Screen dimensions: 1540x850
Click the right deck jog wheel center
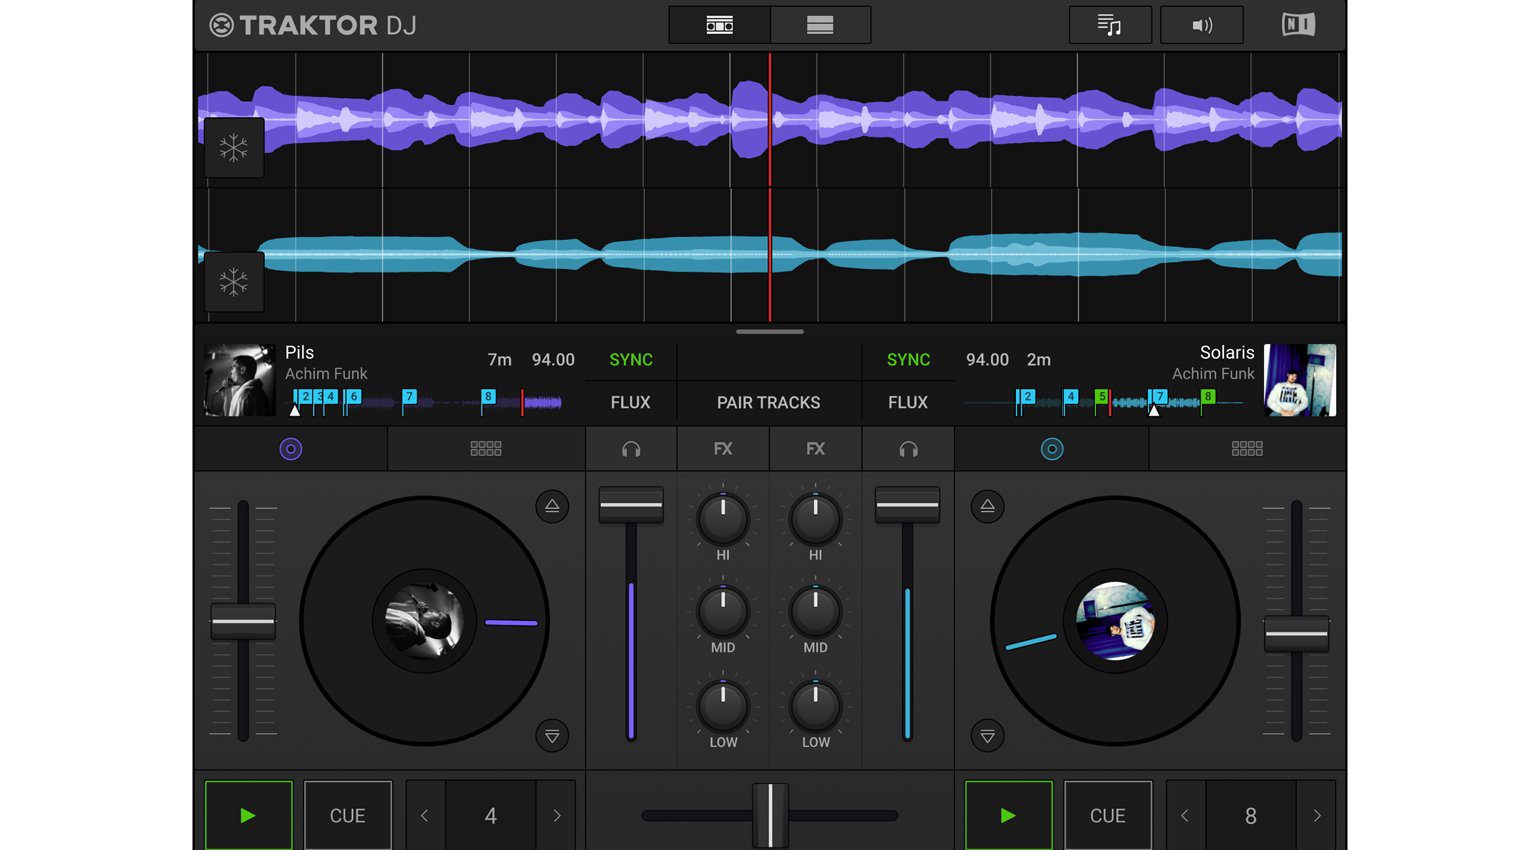coord(1115,621)
